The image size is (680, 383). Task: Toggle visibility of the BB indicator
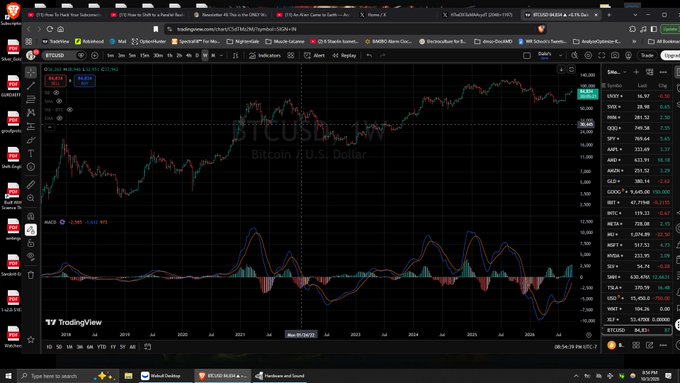(x=56, y=93)
